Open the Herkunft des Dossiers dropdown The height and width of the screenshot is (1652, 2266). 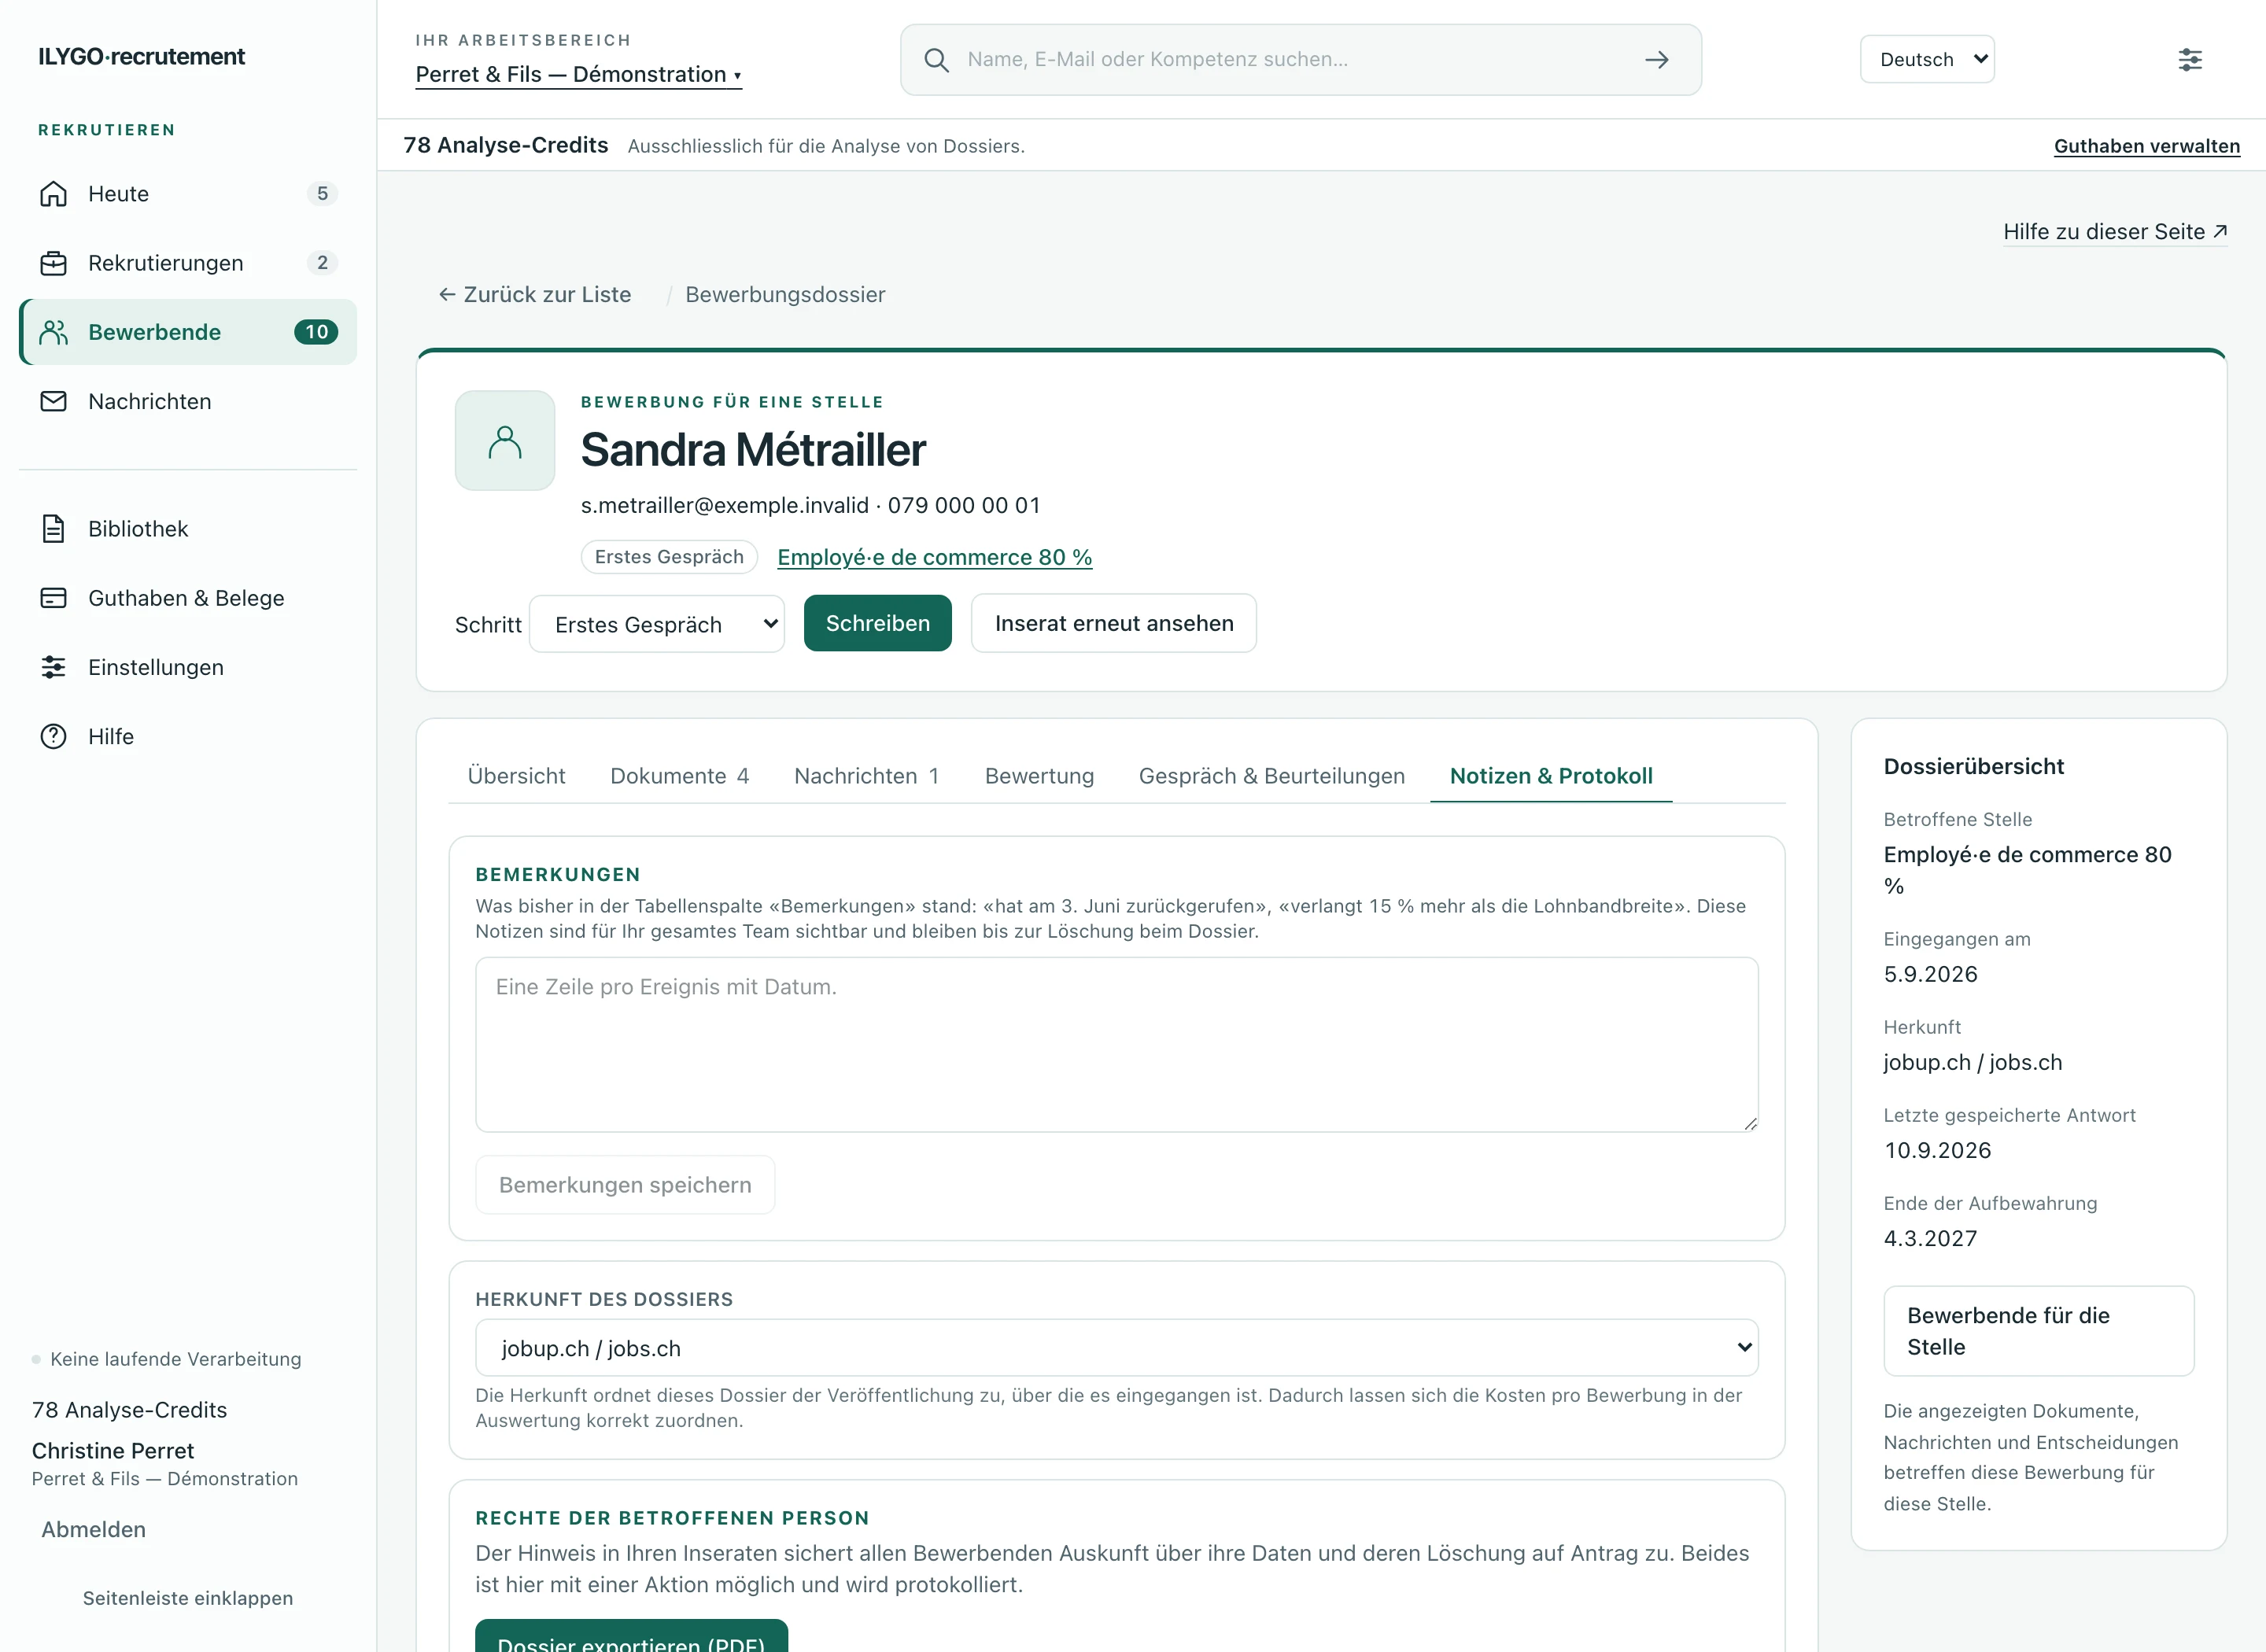pyautogui.click(x=1117, y=1348)
